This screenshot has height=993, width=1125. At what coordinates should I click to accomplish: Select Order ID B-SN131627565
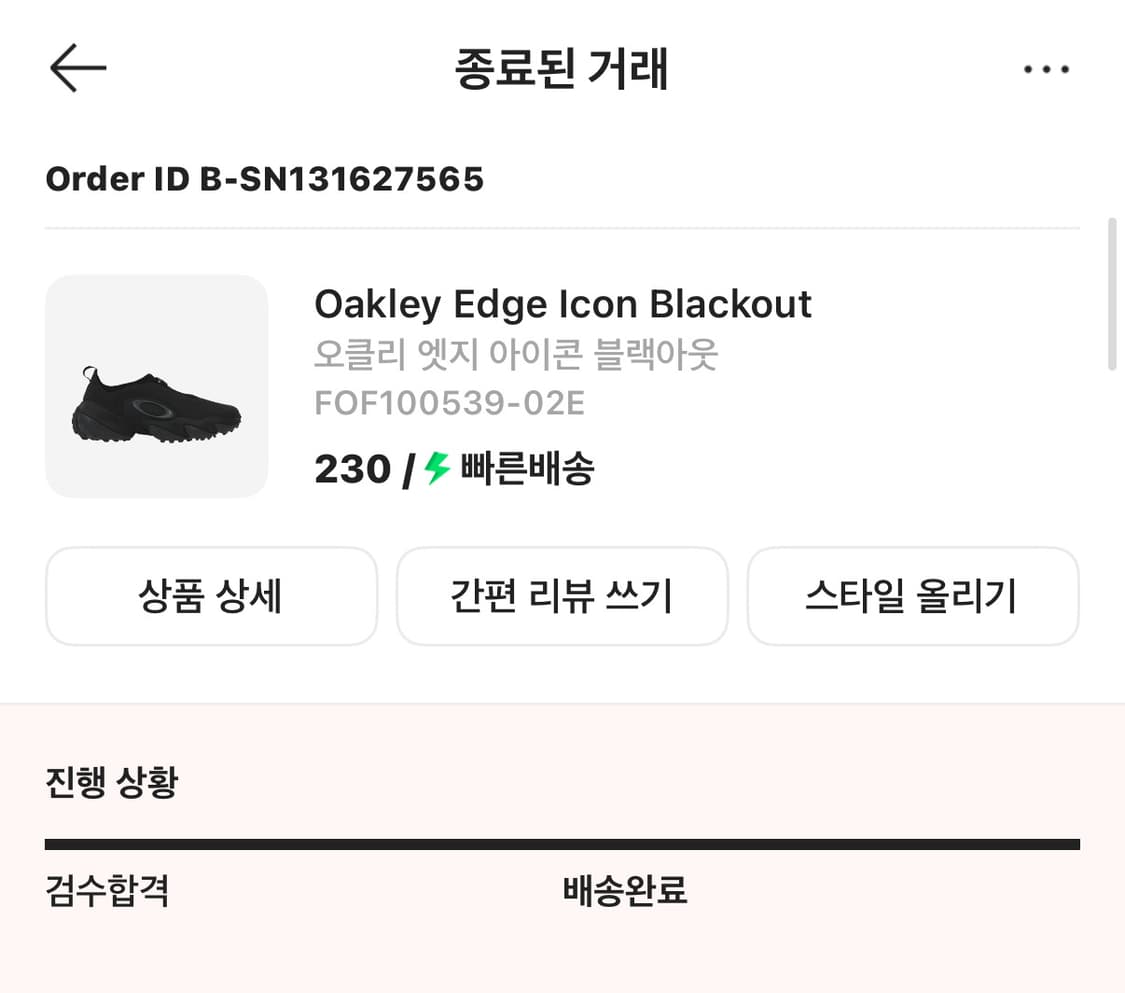(x=264, y=179)
